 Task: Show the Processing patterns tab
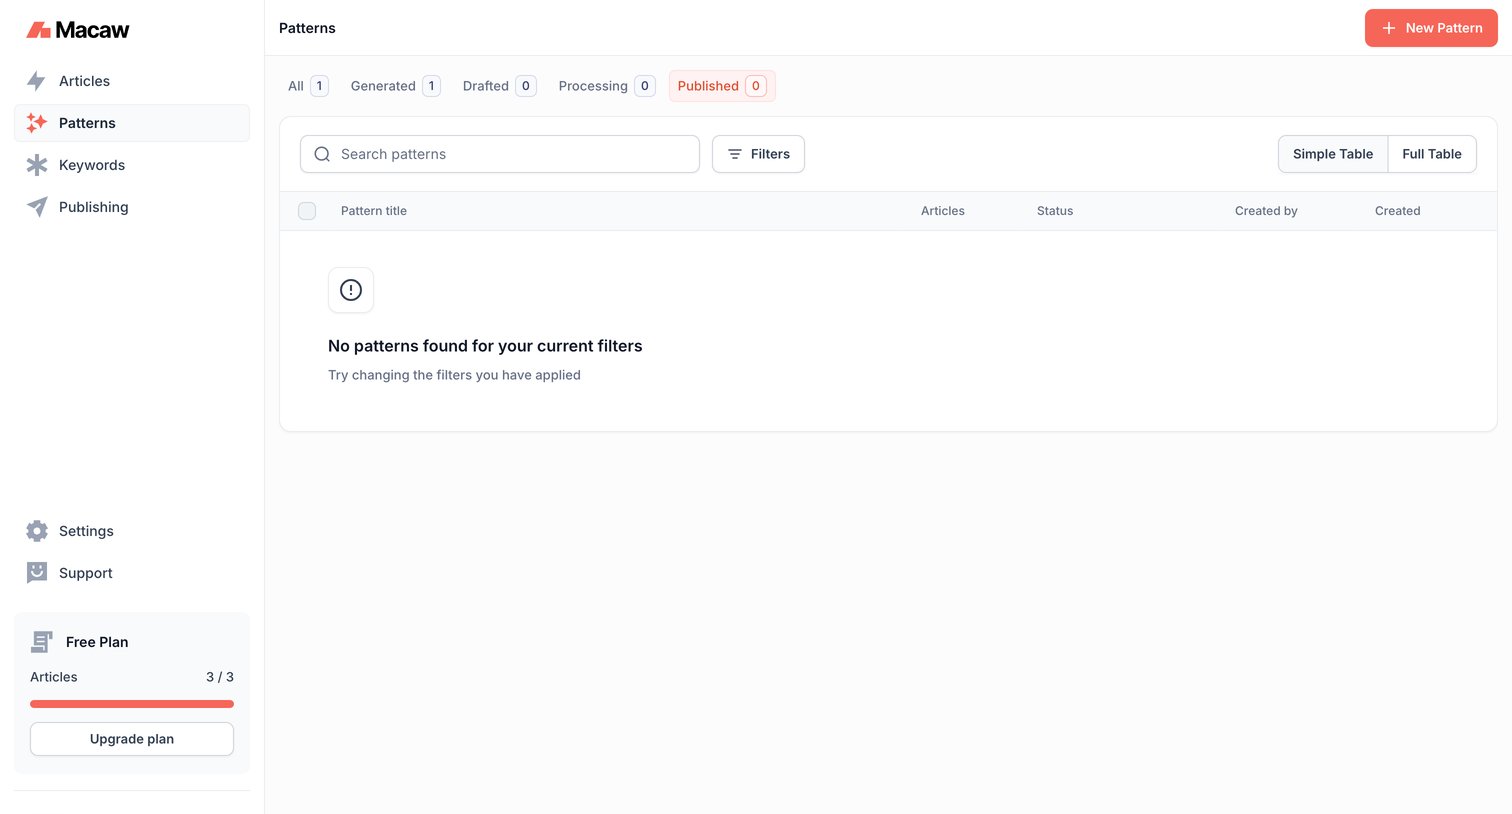(606, 86)
